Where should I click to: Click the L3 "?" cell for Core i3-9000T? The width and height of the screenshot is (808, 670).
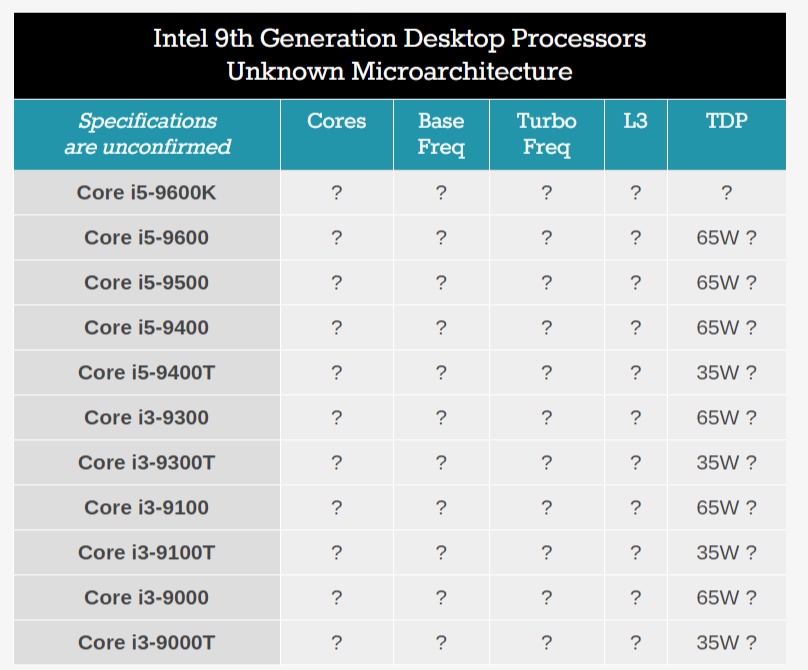[636, 643]
